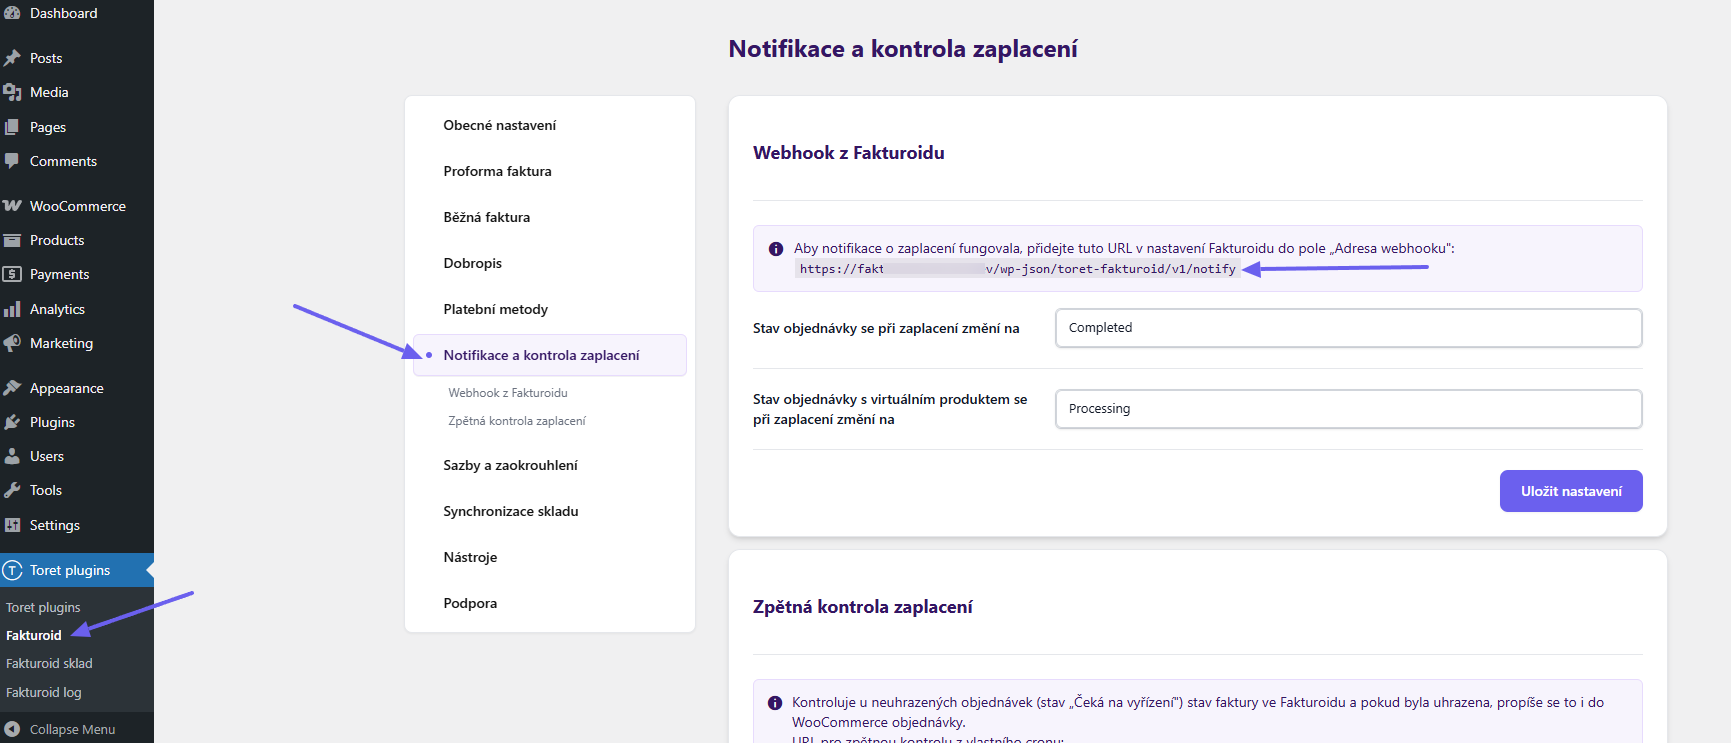Click the Tools wrench icon
This screenshot has height=743, width=1731.
coord(12,490)
